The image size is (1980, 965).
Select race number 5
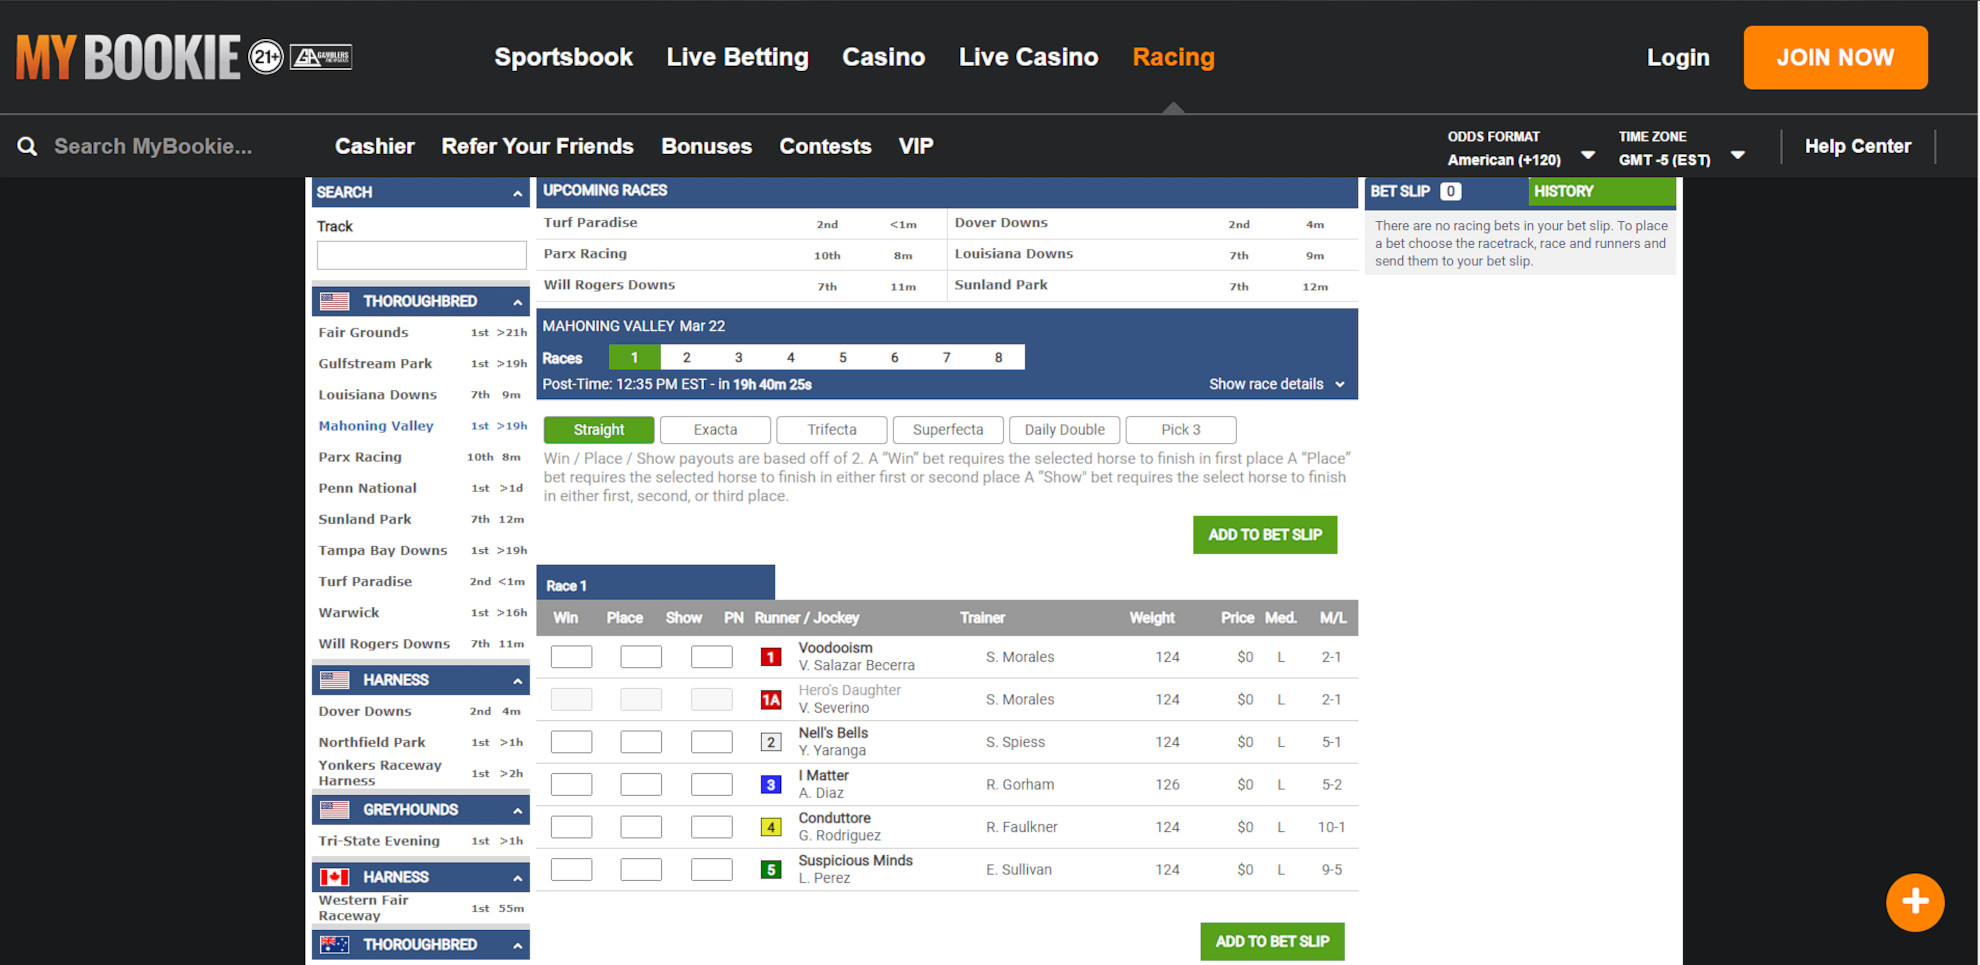[843, 357]
